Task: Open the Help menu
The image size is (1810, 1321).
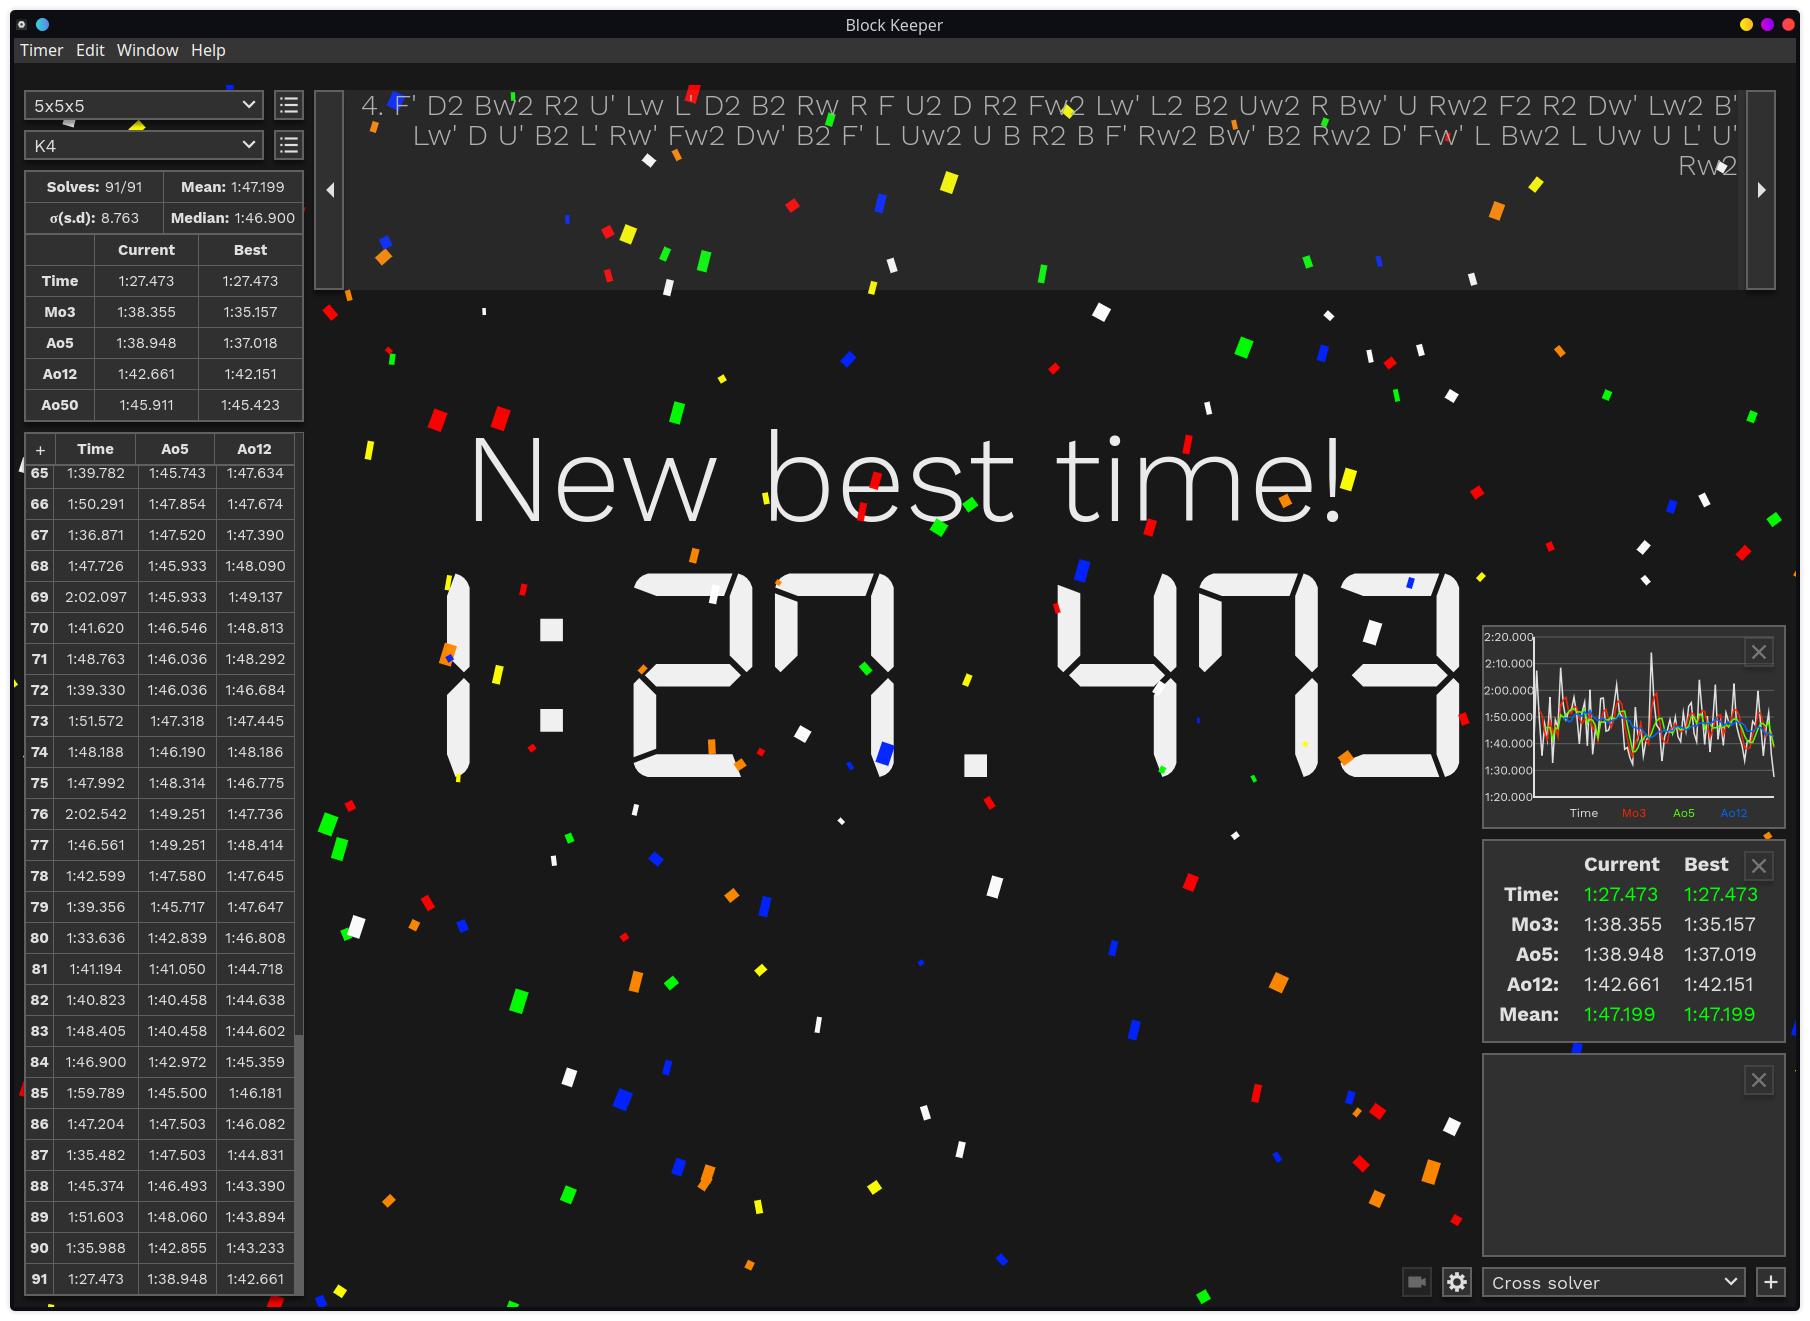Action: pyautogui.click(x=208, y=50)
